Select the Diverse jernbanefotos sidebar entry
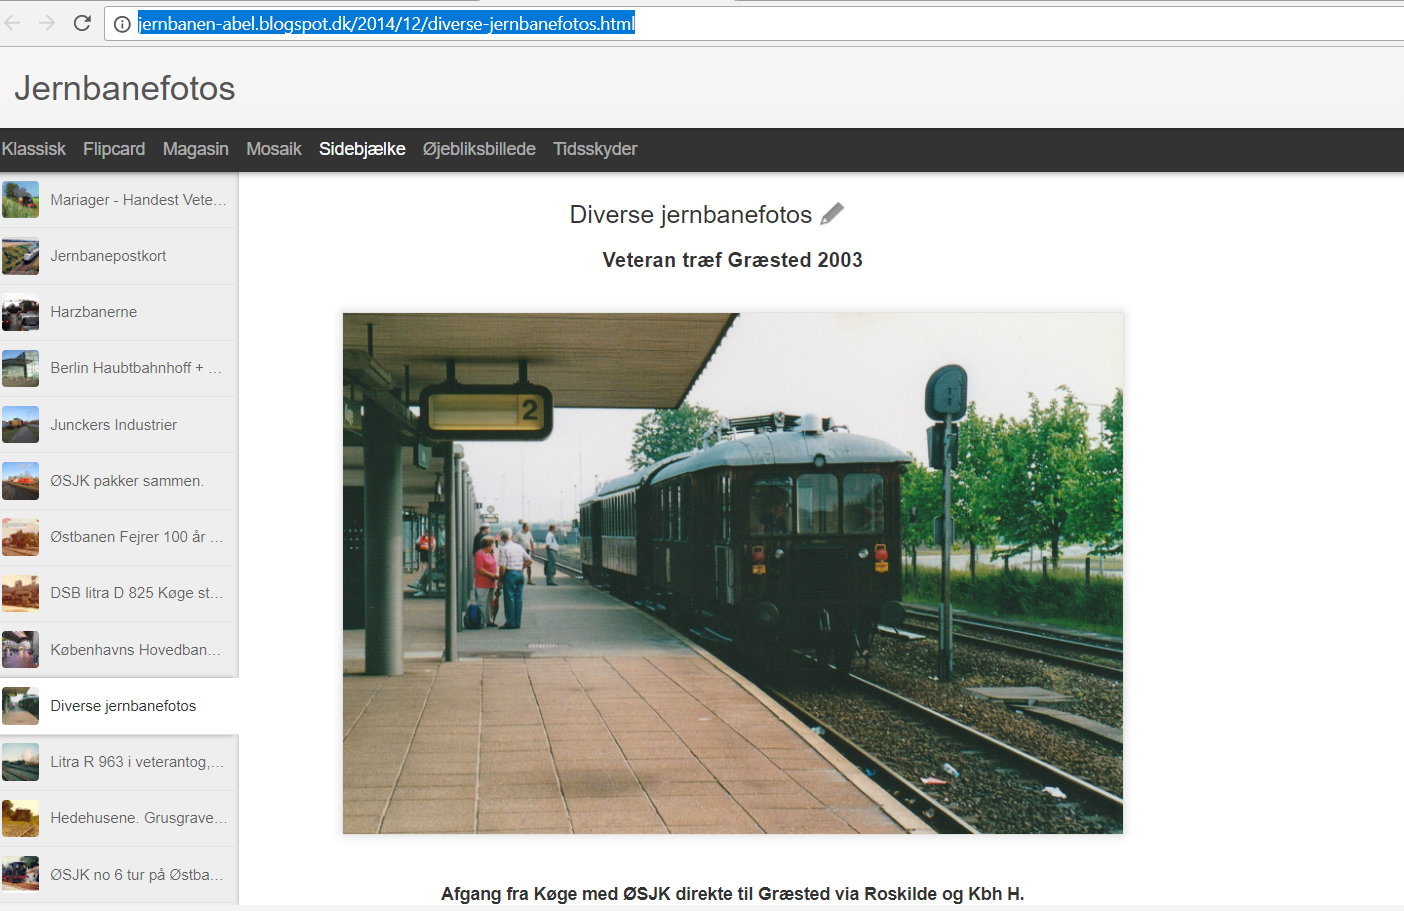The width and height of the screenshot is (1404, 911). click(x=119, y=706)
